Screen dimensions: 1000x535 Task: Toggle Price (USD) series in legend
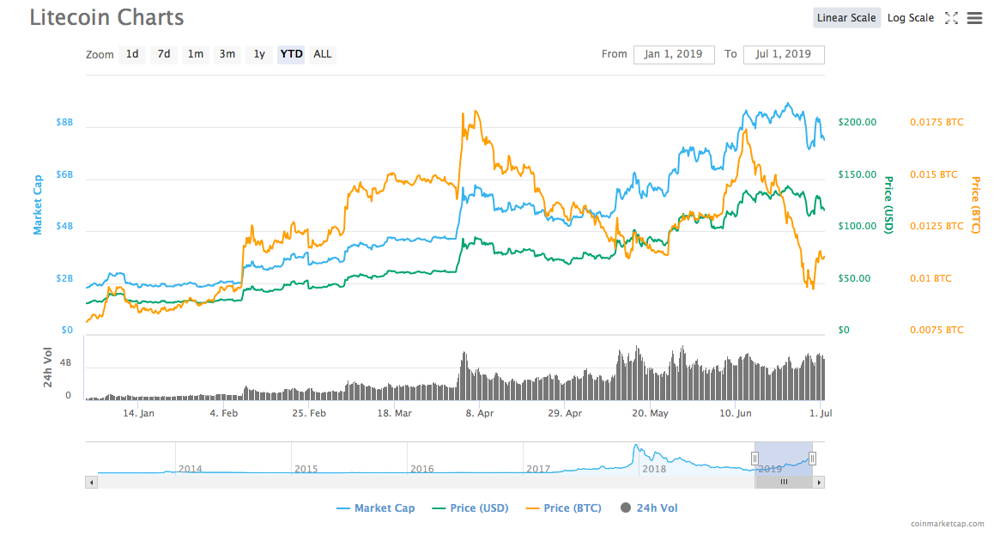tap(470, 508)
